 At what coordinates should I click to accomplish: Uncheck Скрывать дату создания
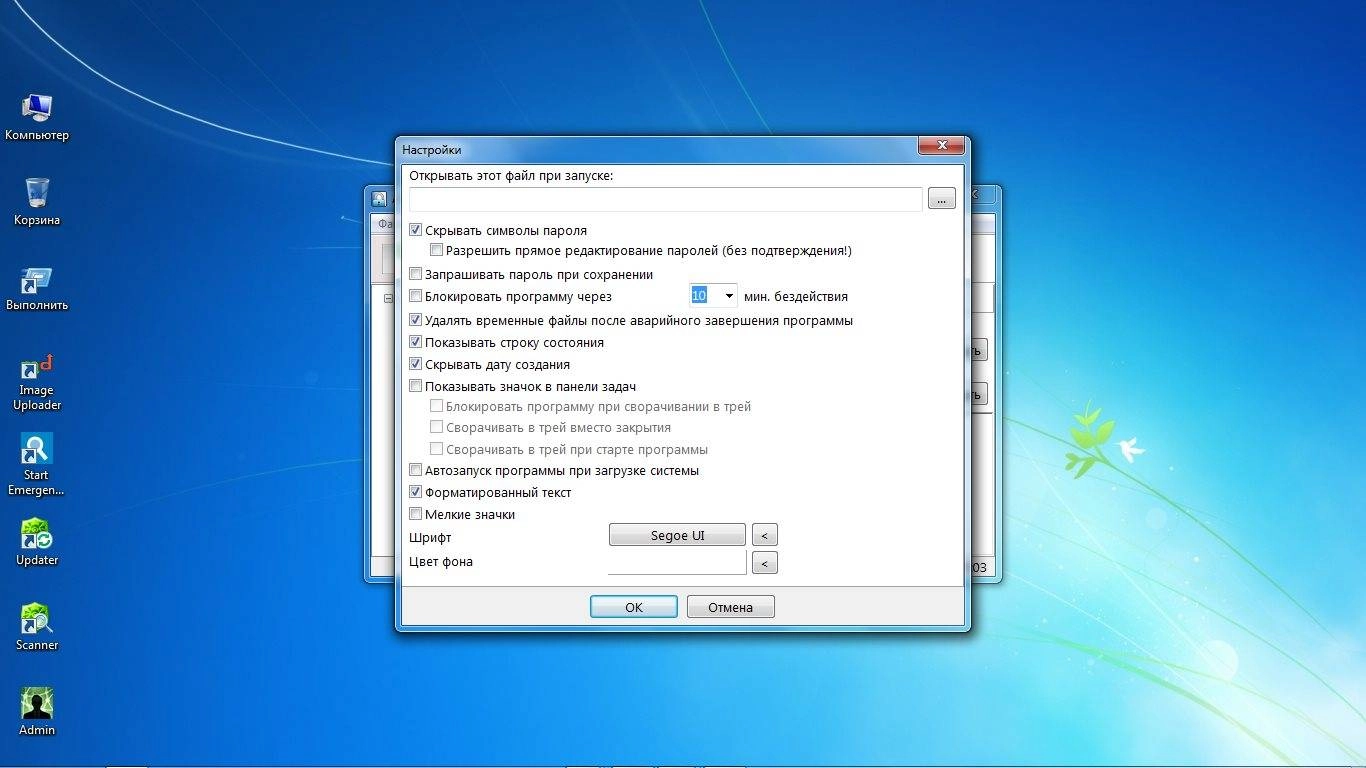(x=416, y=364)
